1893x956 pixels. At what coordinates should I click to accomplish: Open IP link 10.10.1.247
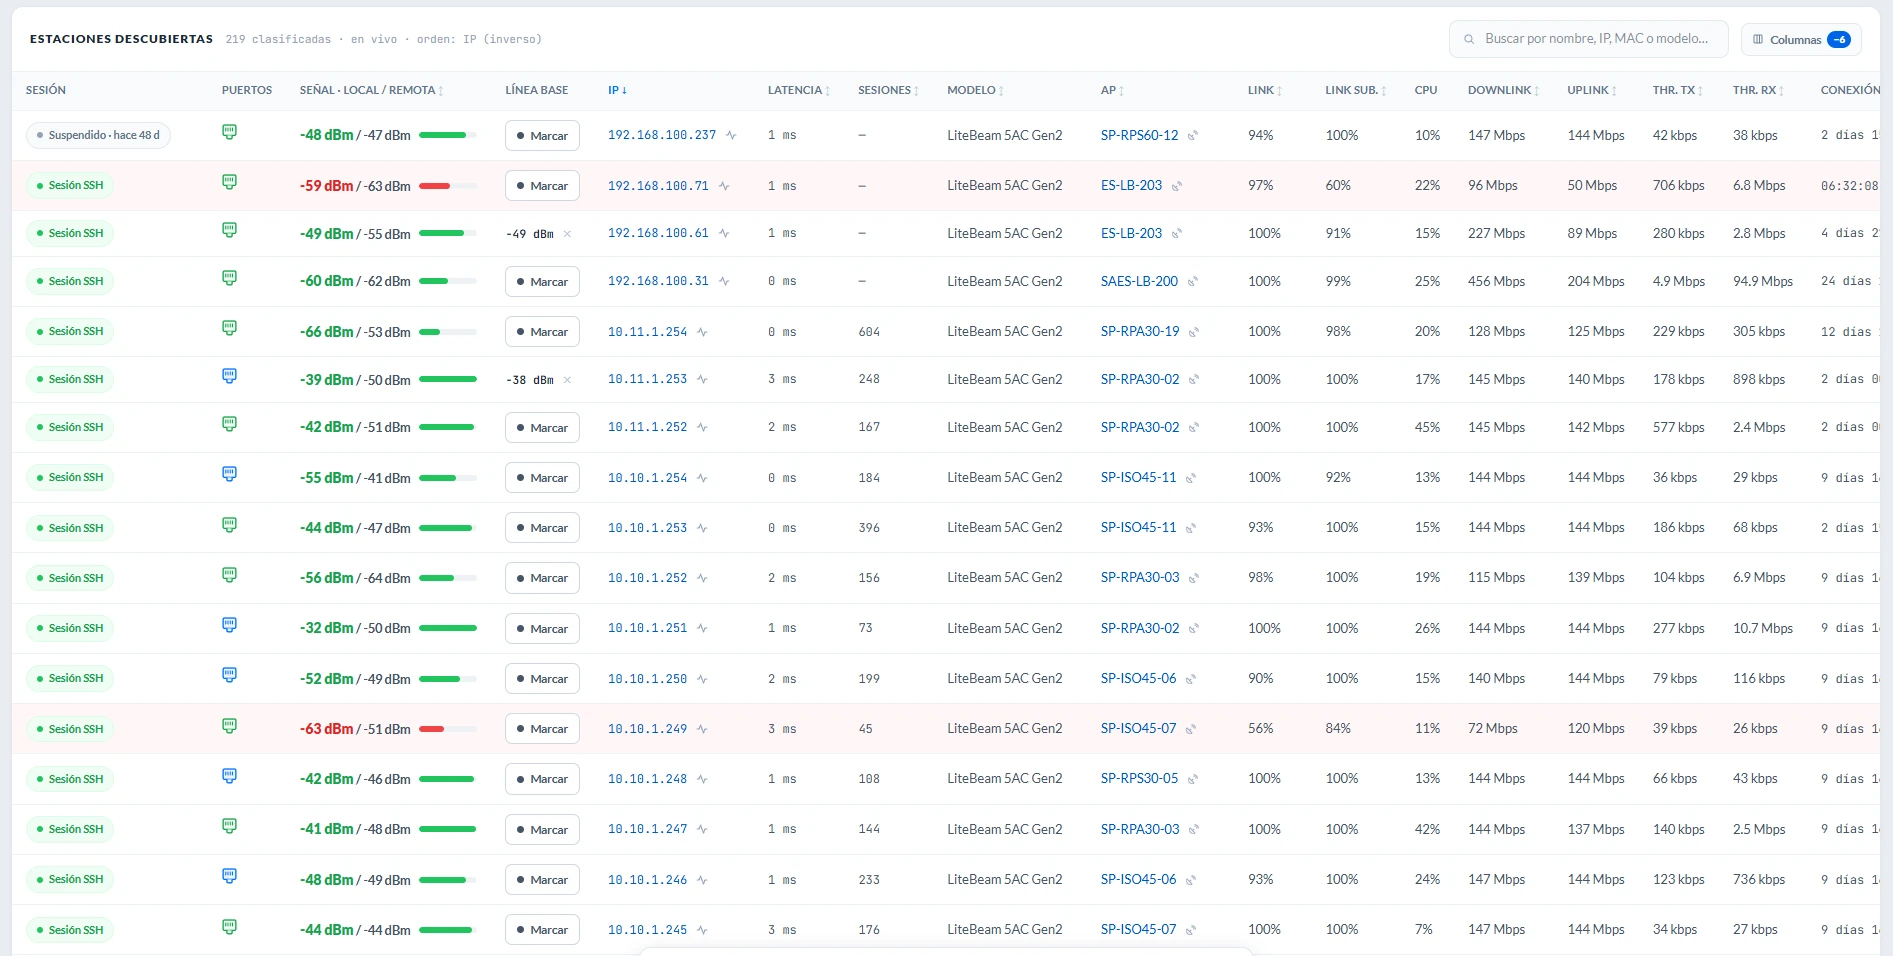point(647,829)
